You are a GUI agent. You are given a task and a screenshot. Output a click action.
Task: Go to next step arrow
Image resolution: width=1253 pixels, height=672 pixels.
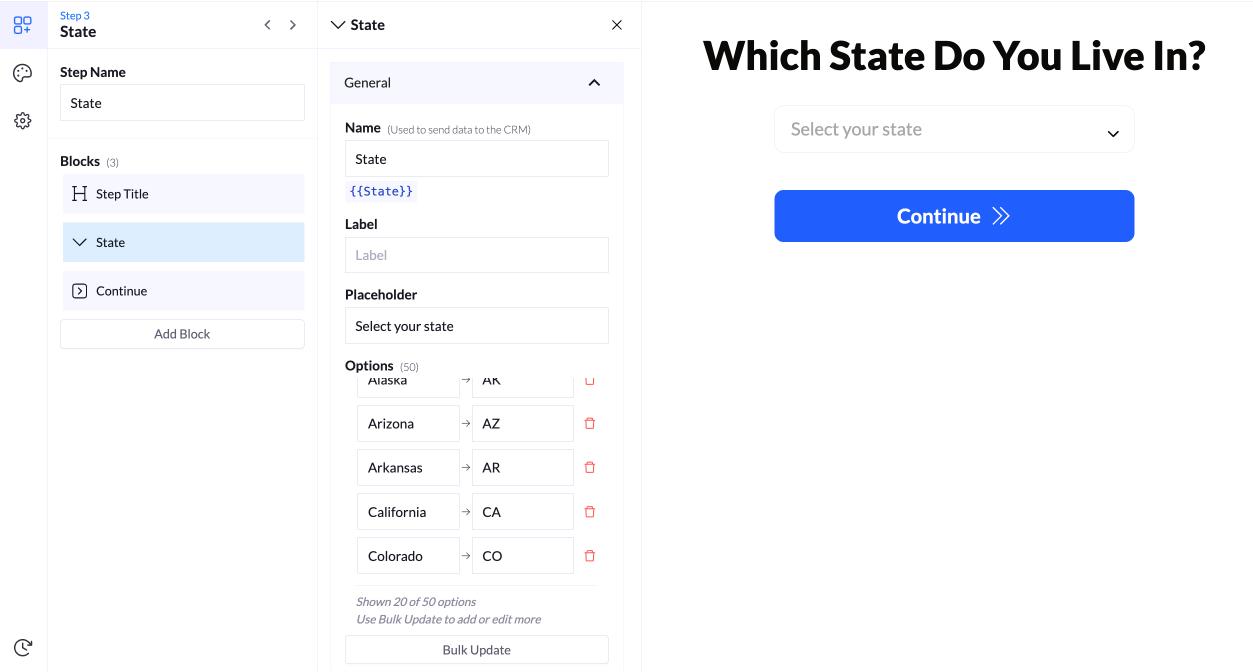pos(293,25)
